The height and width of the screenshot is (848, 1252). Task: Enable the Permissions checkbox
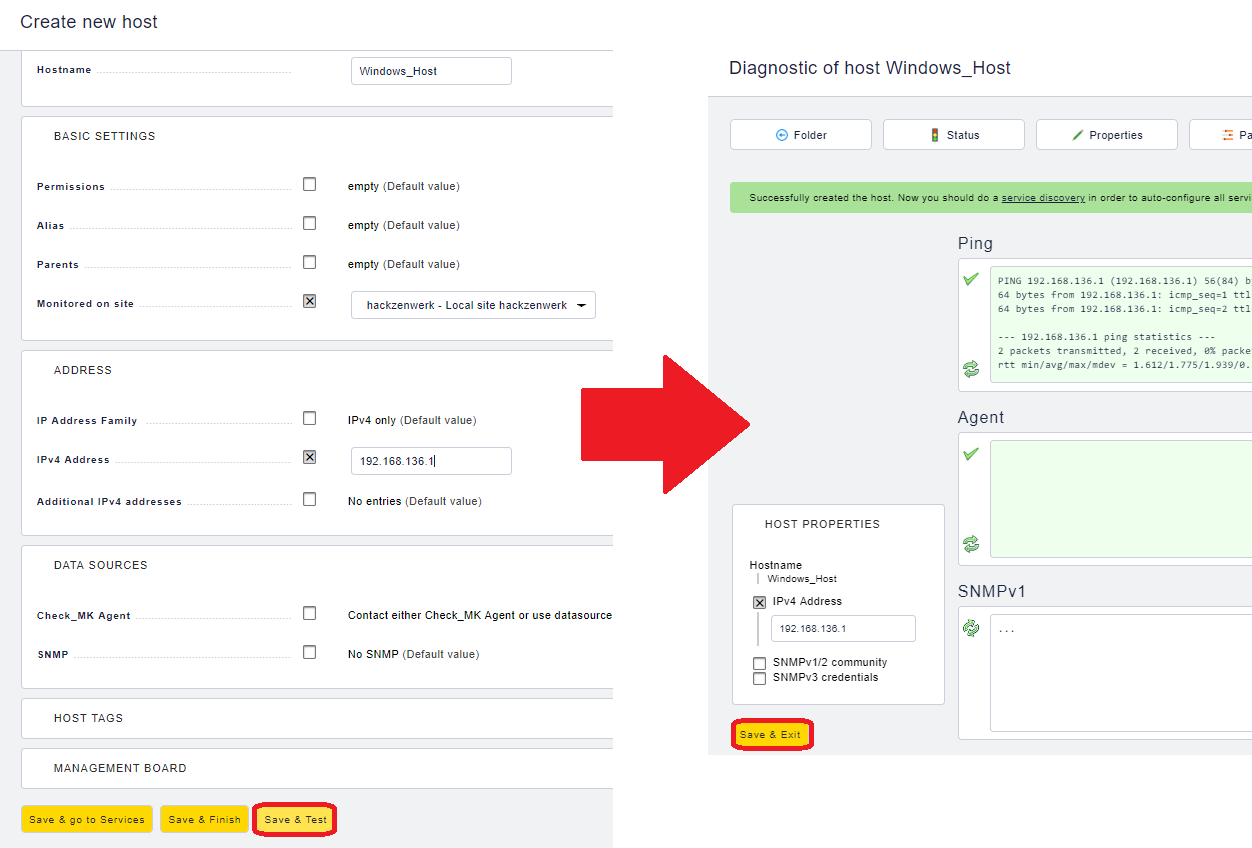pyautogui.click(x=309, y=185)
